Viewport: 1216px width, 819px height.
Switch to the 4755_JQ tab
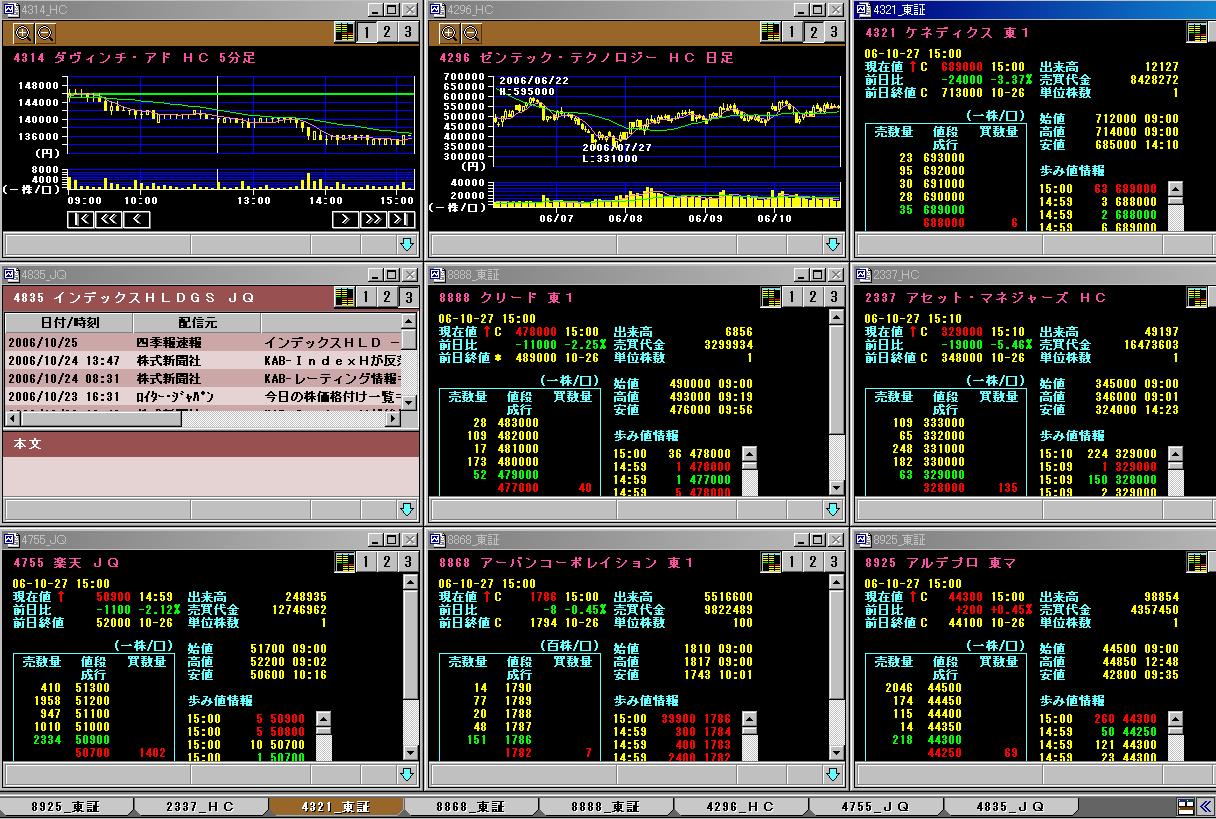click(875, 806)
